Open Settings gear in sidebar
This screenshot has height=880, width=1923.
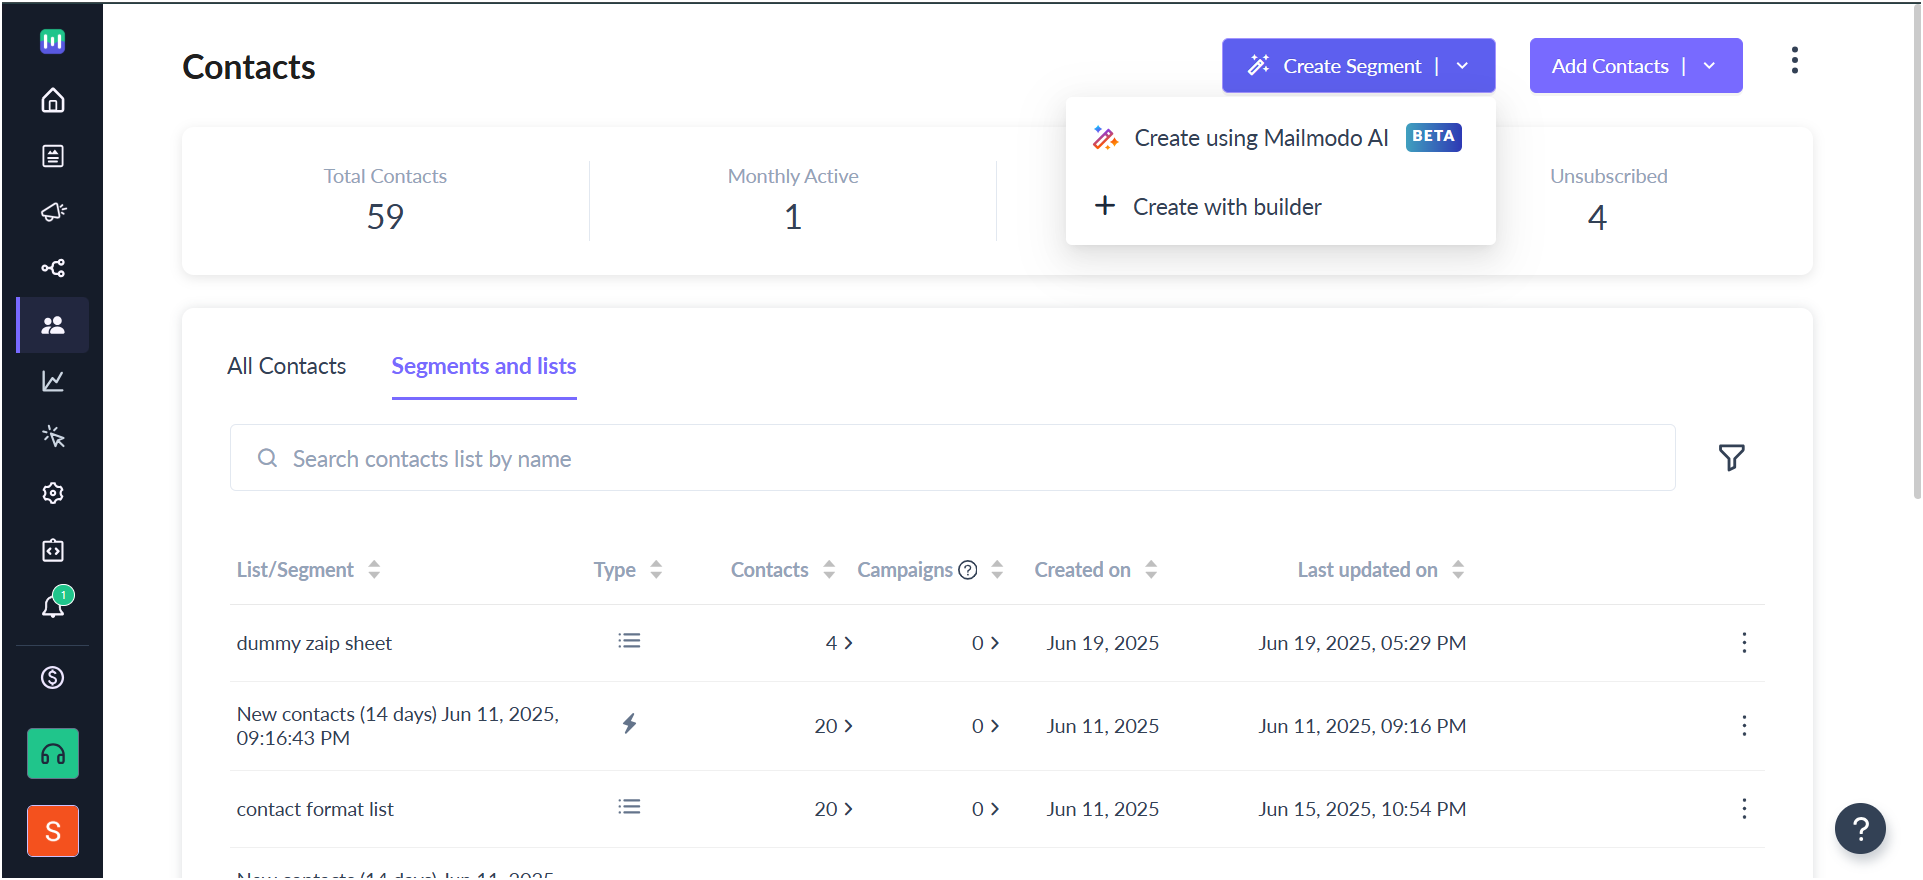(53, 493)
